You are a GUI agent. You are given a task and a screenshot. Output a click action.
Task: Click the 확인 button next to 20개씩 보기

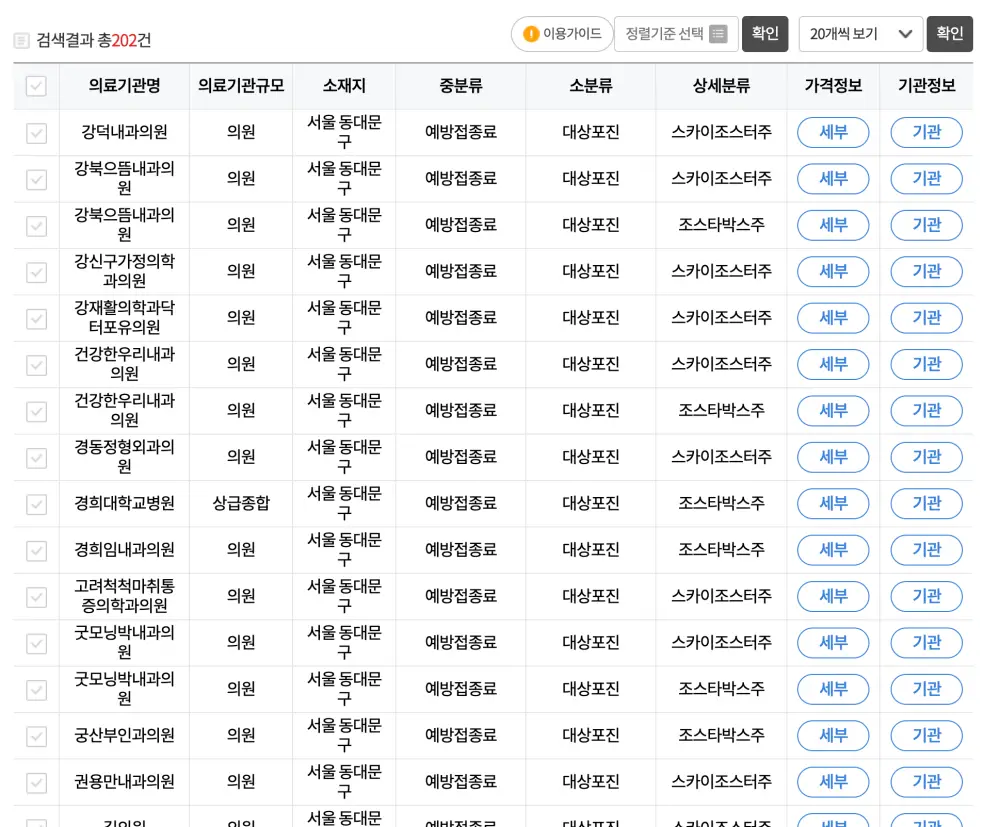950,34
